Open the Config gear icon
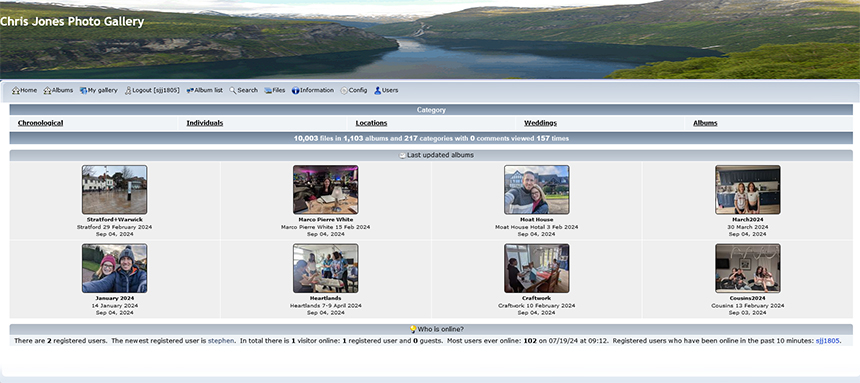 (344, 91)
